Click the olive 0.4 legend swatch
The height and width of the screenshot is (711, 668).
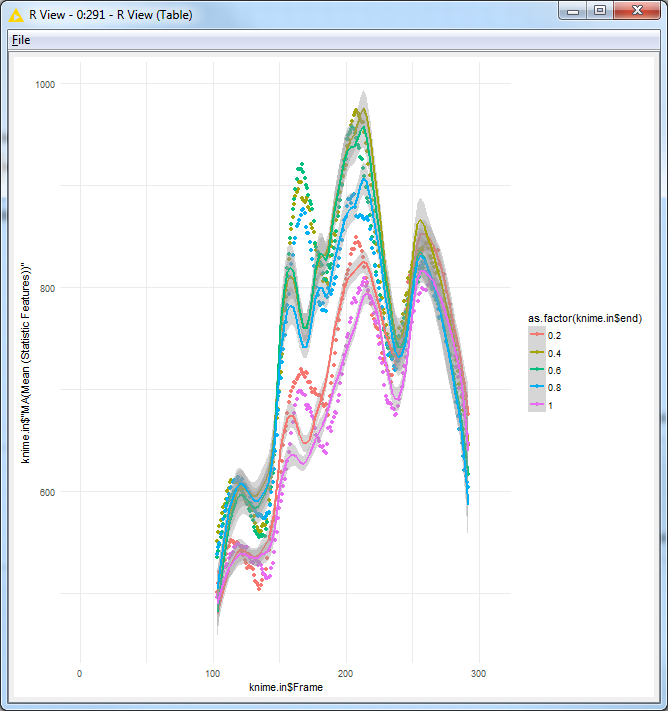537,351
